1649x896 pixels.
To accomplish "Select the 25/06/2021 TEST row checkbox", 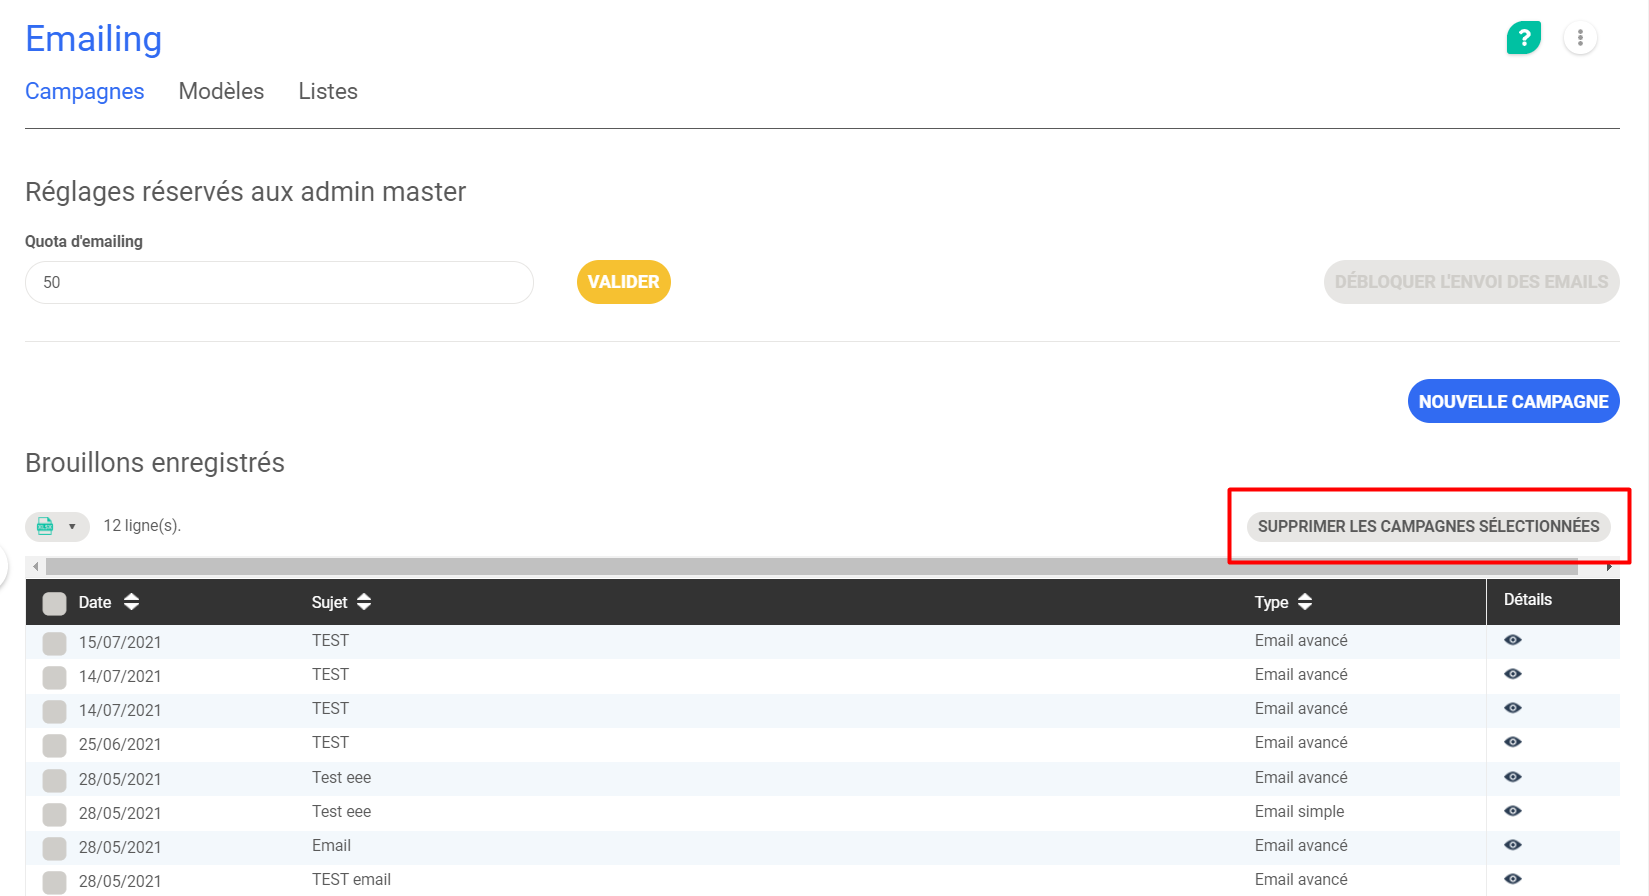I will coord(55,745).
